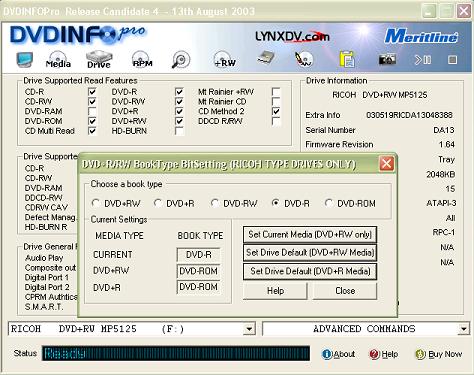Select the DVD+RW book type radio
This screenshot has width=474, height=375.
96,203
